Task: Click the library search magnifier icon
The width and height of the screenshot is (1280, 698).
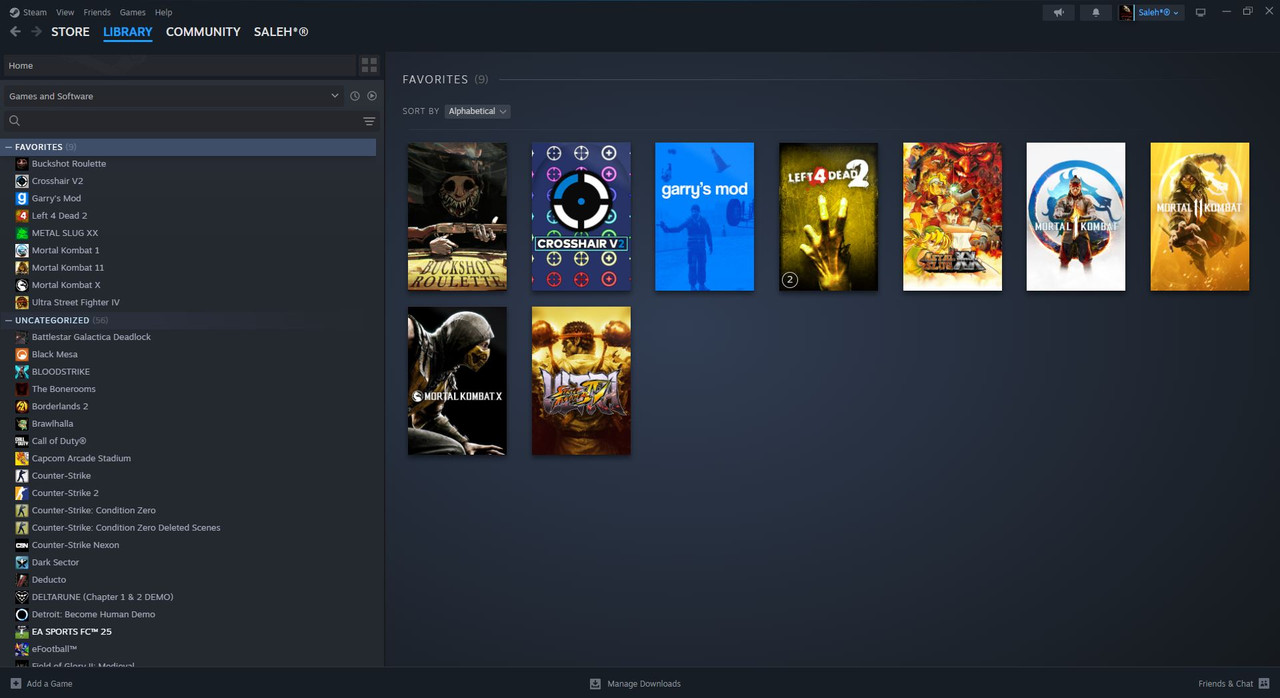Action: 15,121
